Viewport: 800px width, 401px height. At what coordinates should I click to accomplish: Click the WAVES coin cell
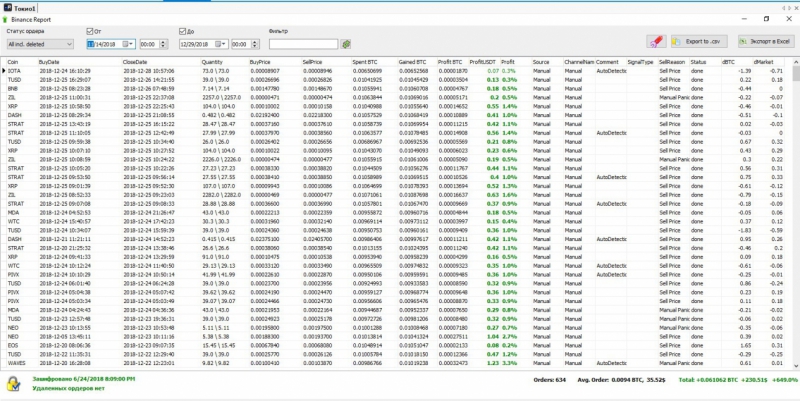16,363
